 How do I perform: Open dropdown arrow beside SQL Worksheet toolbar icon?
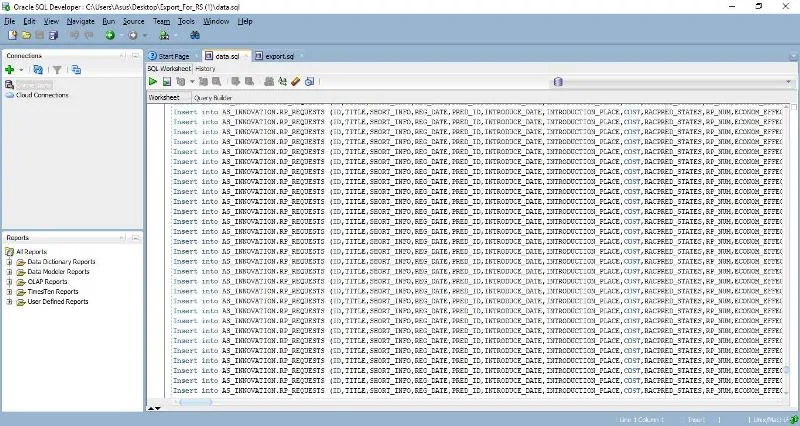(x=176, y=36)
